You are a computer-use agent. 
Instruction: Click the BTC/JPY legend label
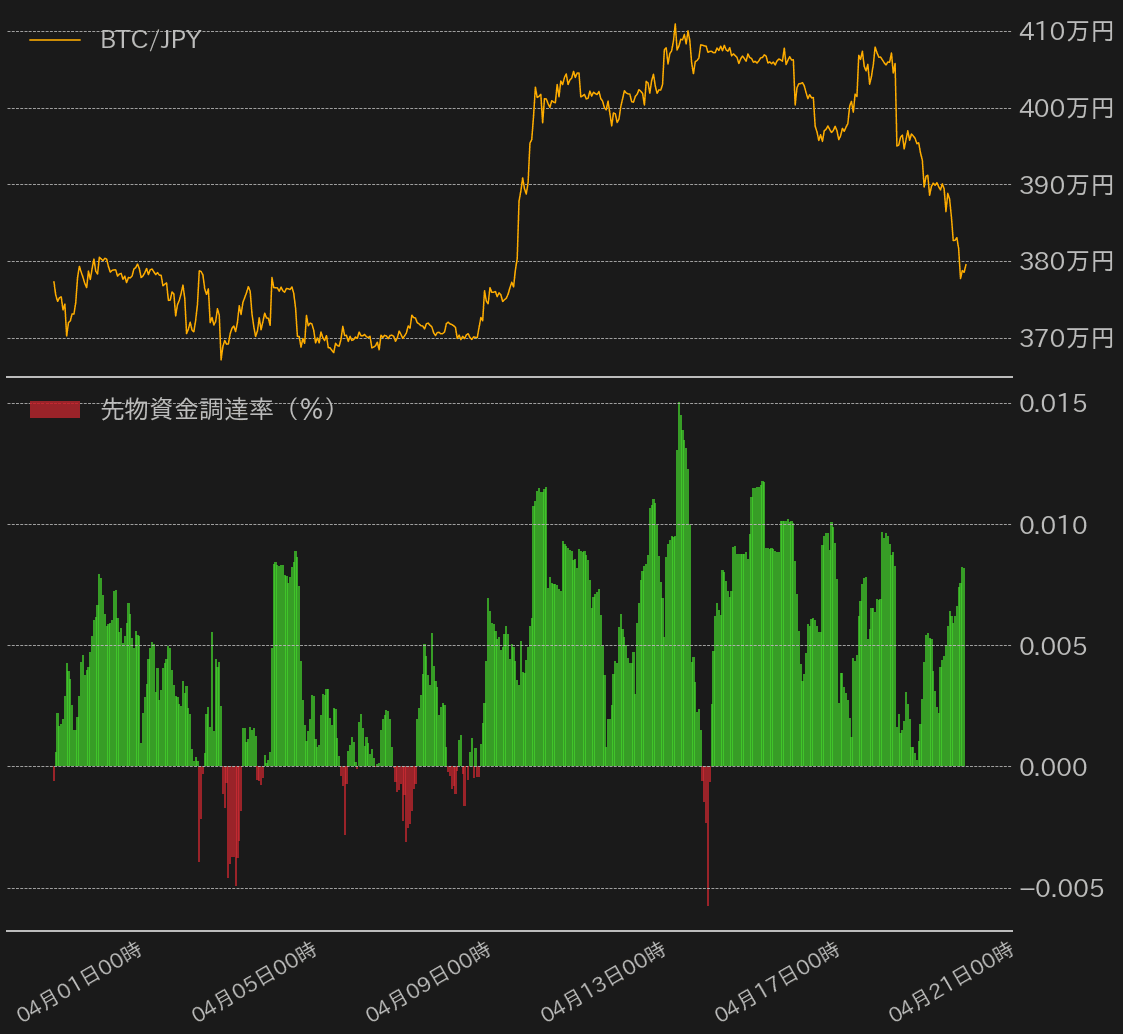point(150,40)
